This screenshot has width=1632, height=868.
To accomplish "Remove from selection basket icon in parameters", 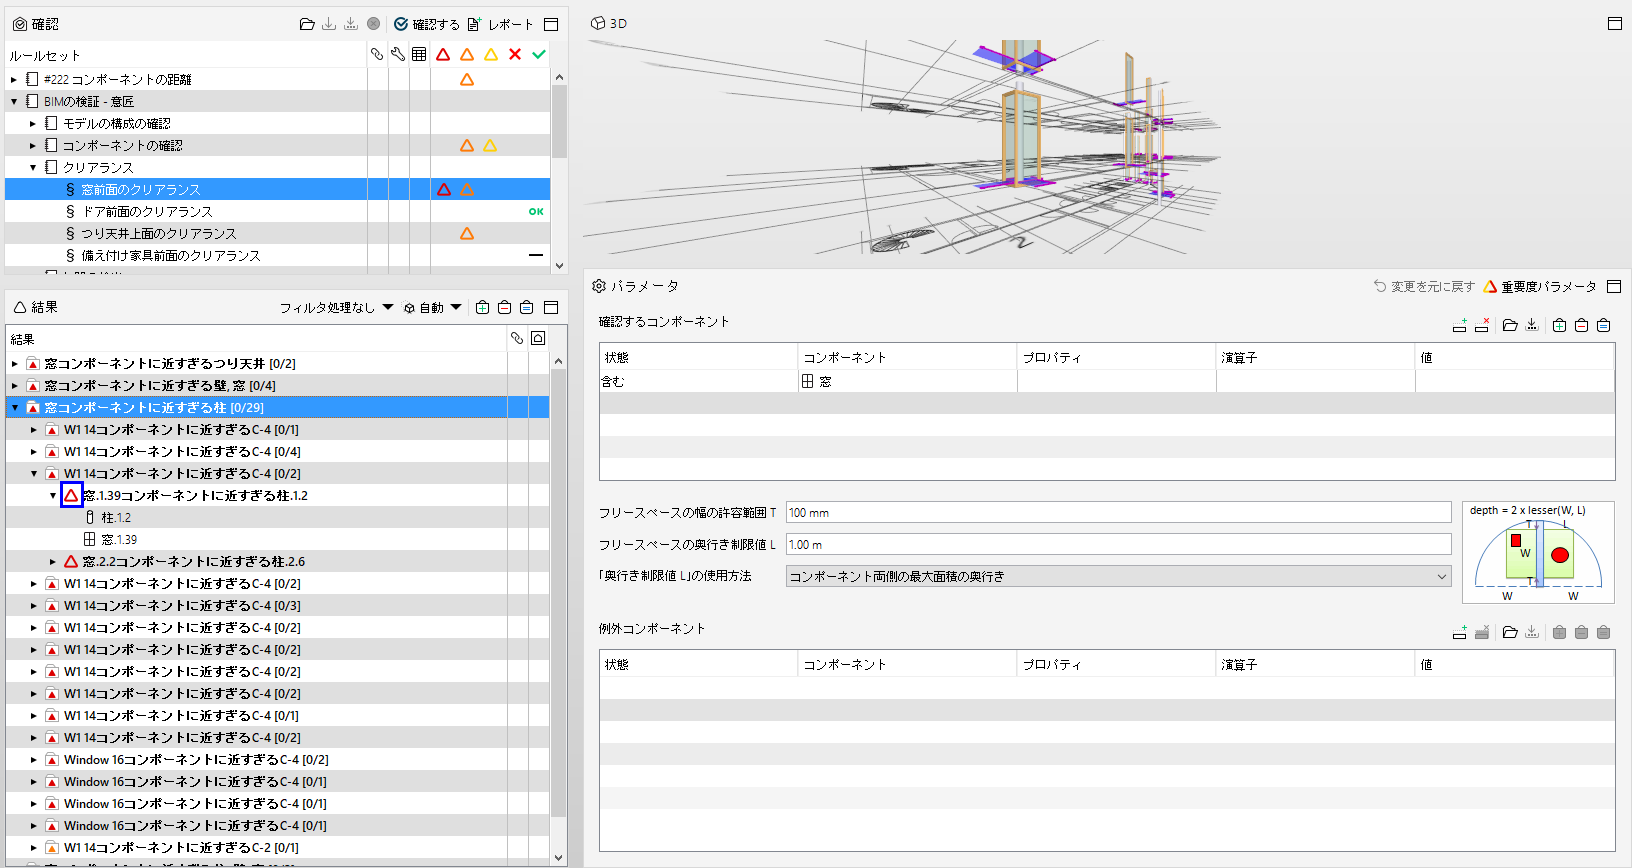I will [1581, 325].
